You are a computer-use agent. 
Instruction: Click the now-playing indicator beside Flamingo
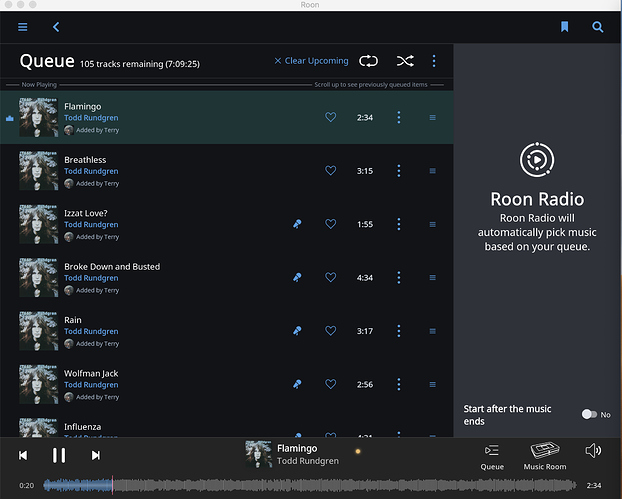click(x=10, y=118)
